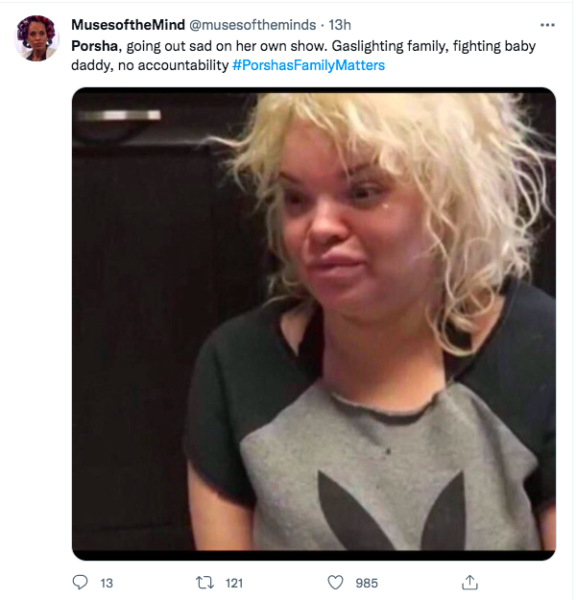Click the bold word Porsha
The image size is (576, 600).
[95, 46]
